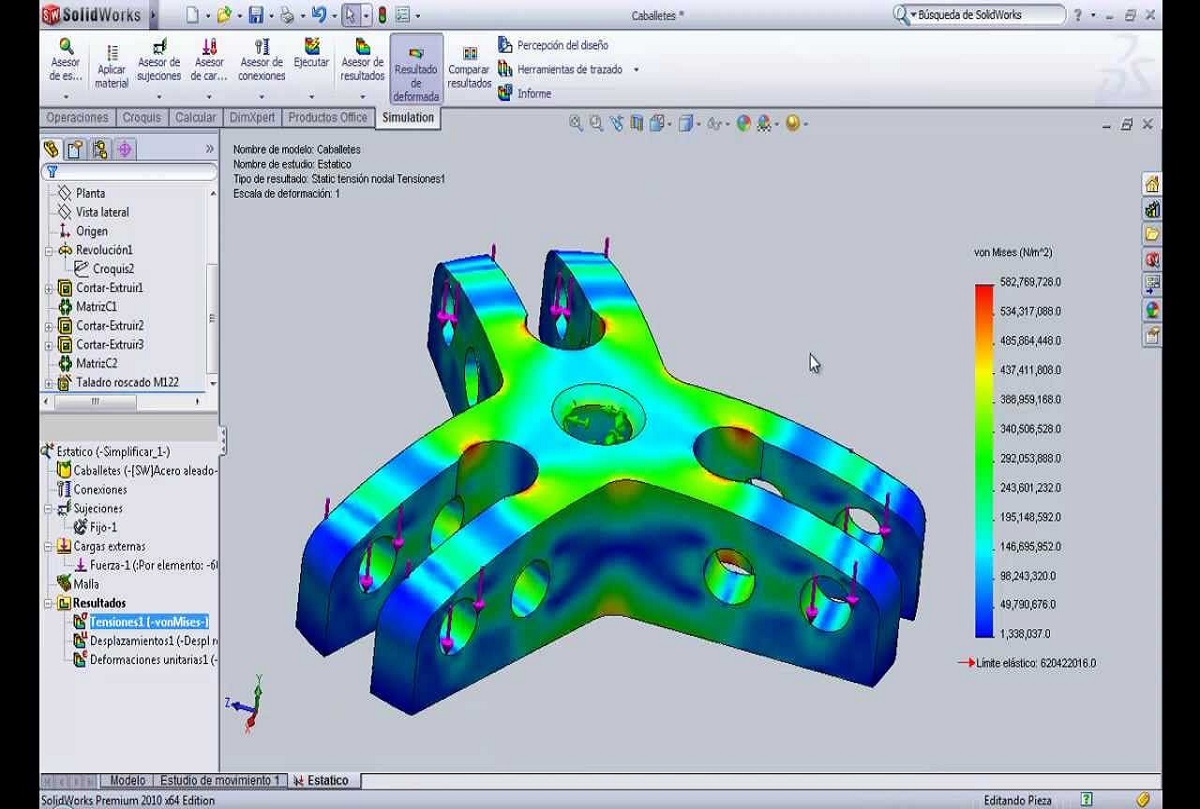Viewport: 1200px width, 809px height.
Task: Click Zoom to area icon
Action: (596, 124)
